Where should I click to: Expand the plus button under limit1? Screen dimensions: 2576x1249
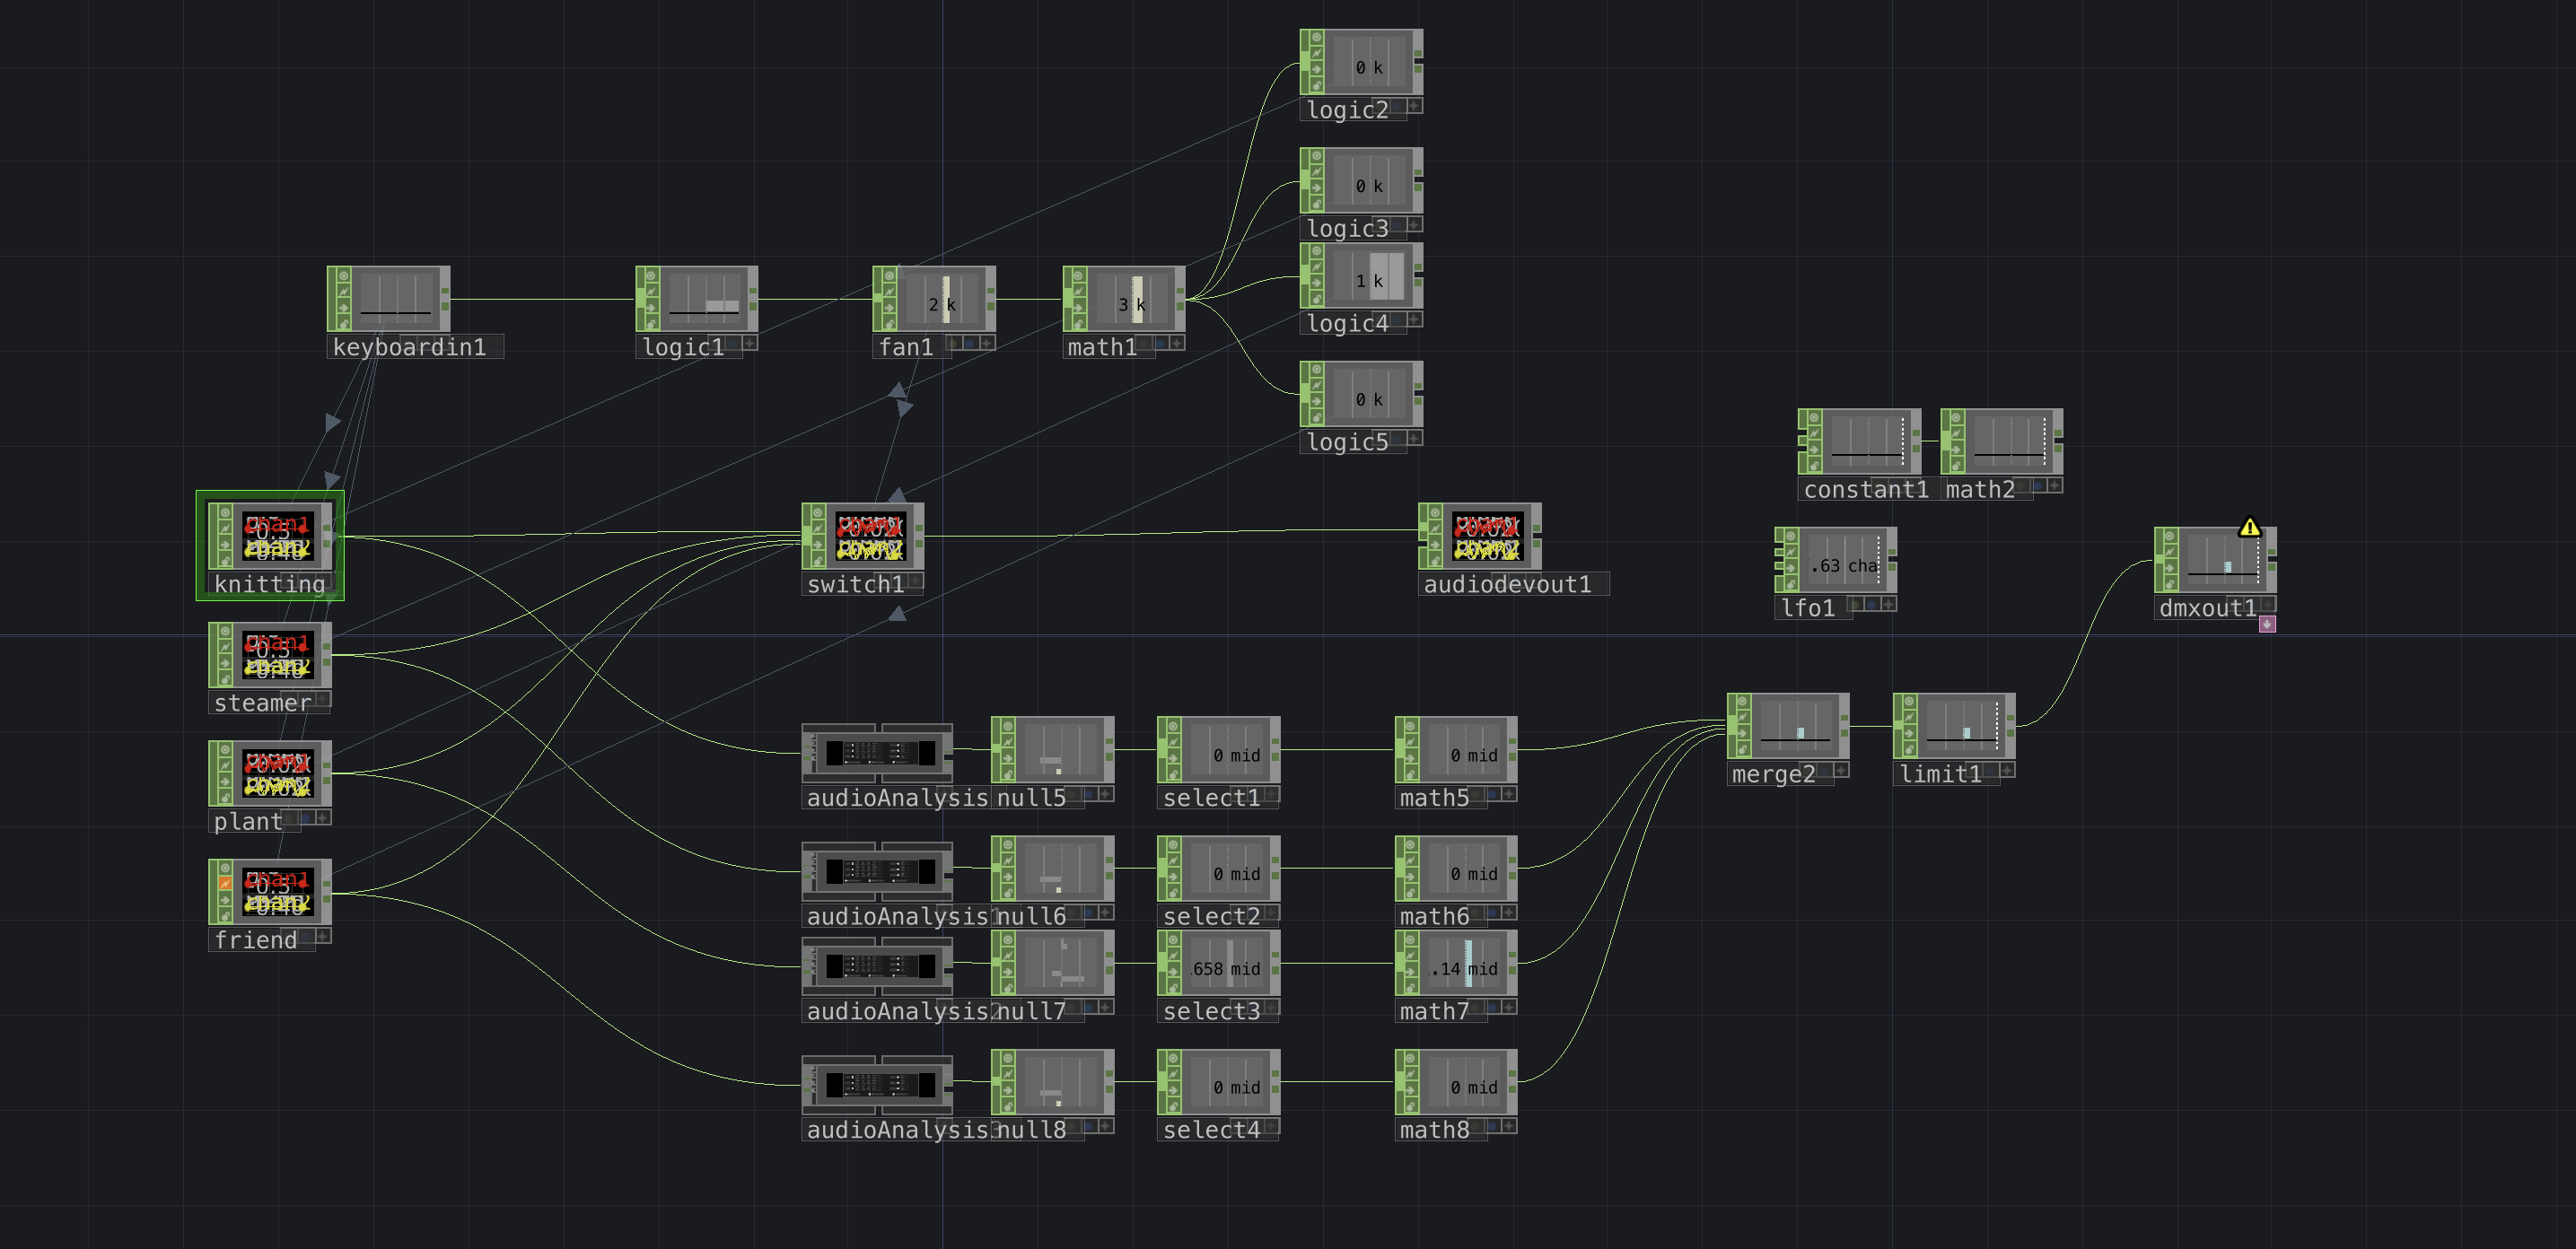click(2007, 770)
